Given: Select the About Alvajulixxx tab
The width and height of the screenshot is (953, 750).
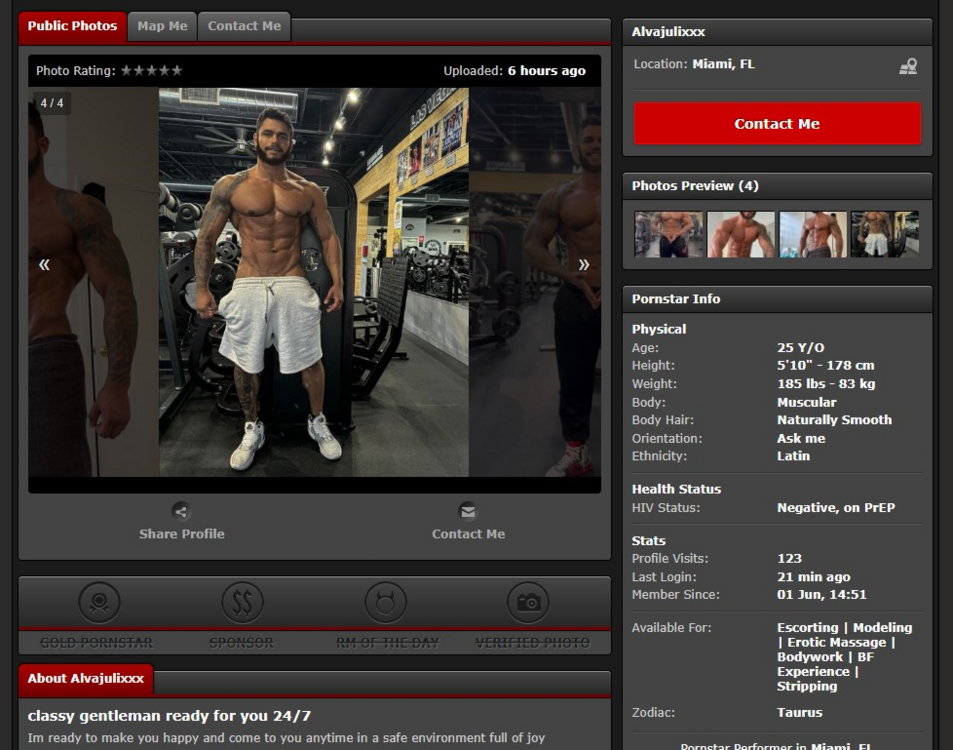Looking at the screenshot, I should pyautogui.click(x=86, y=678).
